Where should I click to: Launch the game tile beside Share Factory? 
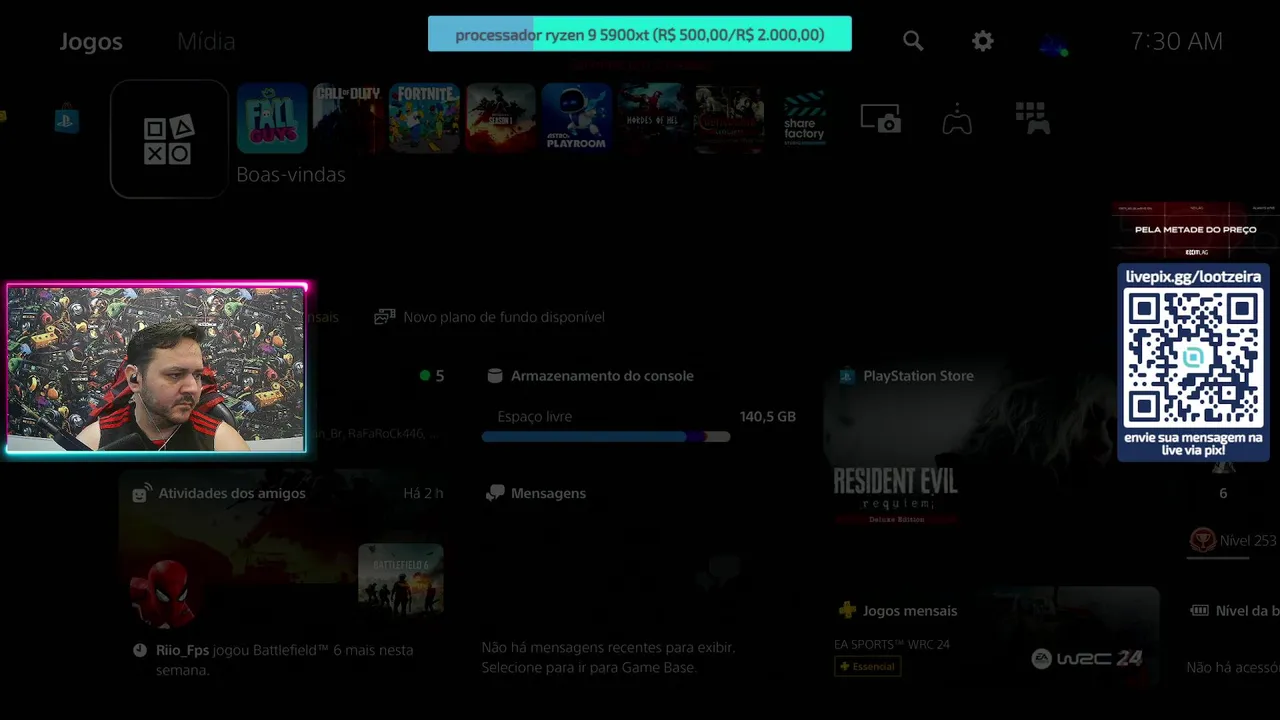point(728,118)
